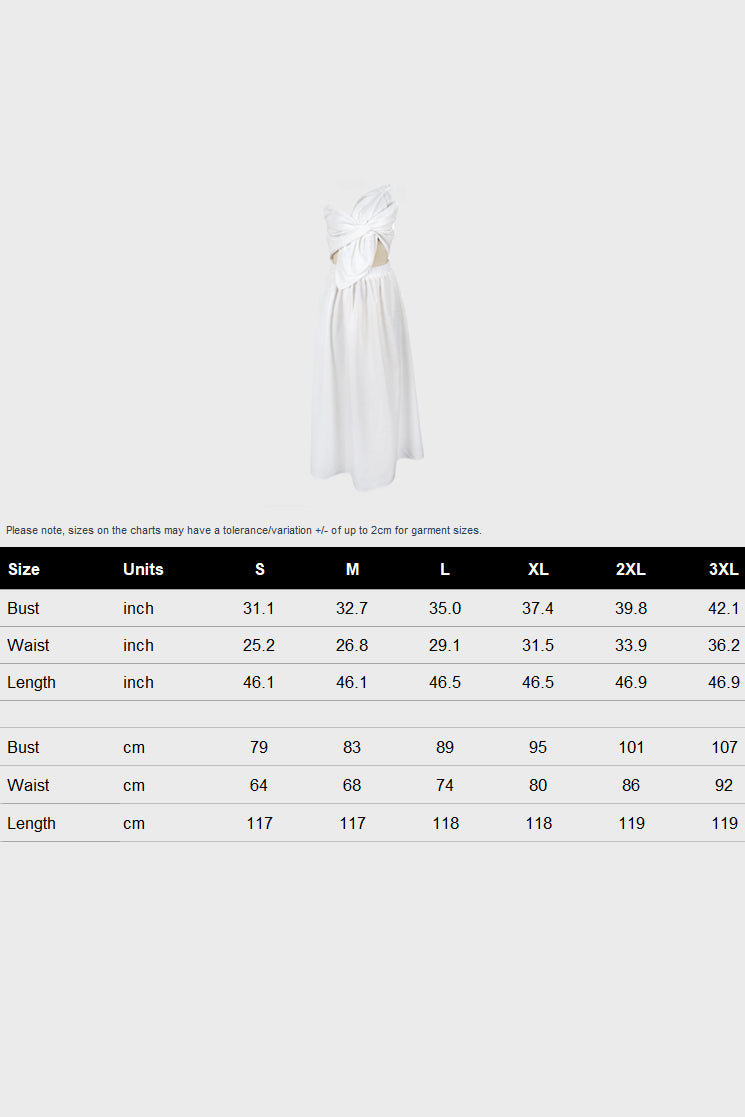
Task: Click the Waist label in the cm section
Action: (x=28, y=785)
